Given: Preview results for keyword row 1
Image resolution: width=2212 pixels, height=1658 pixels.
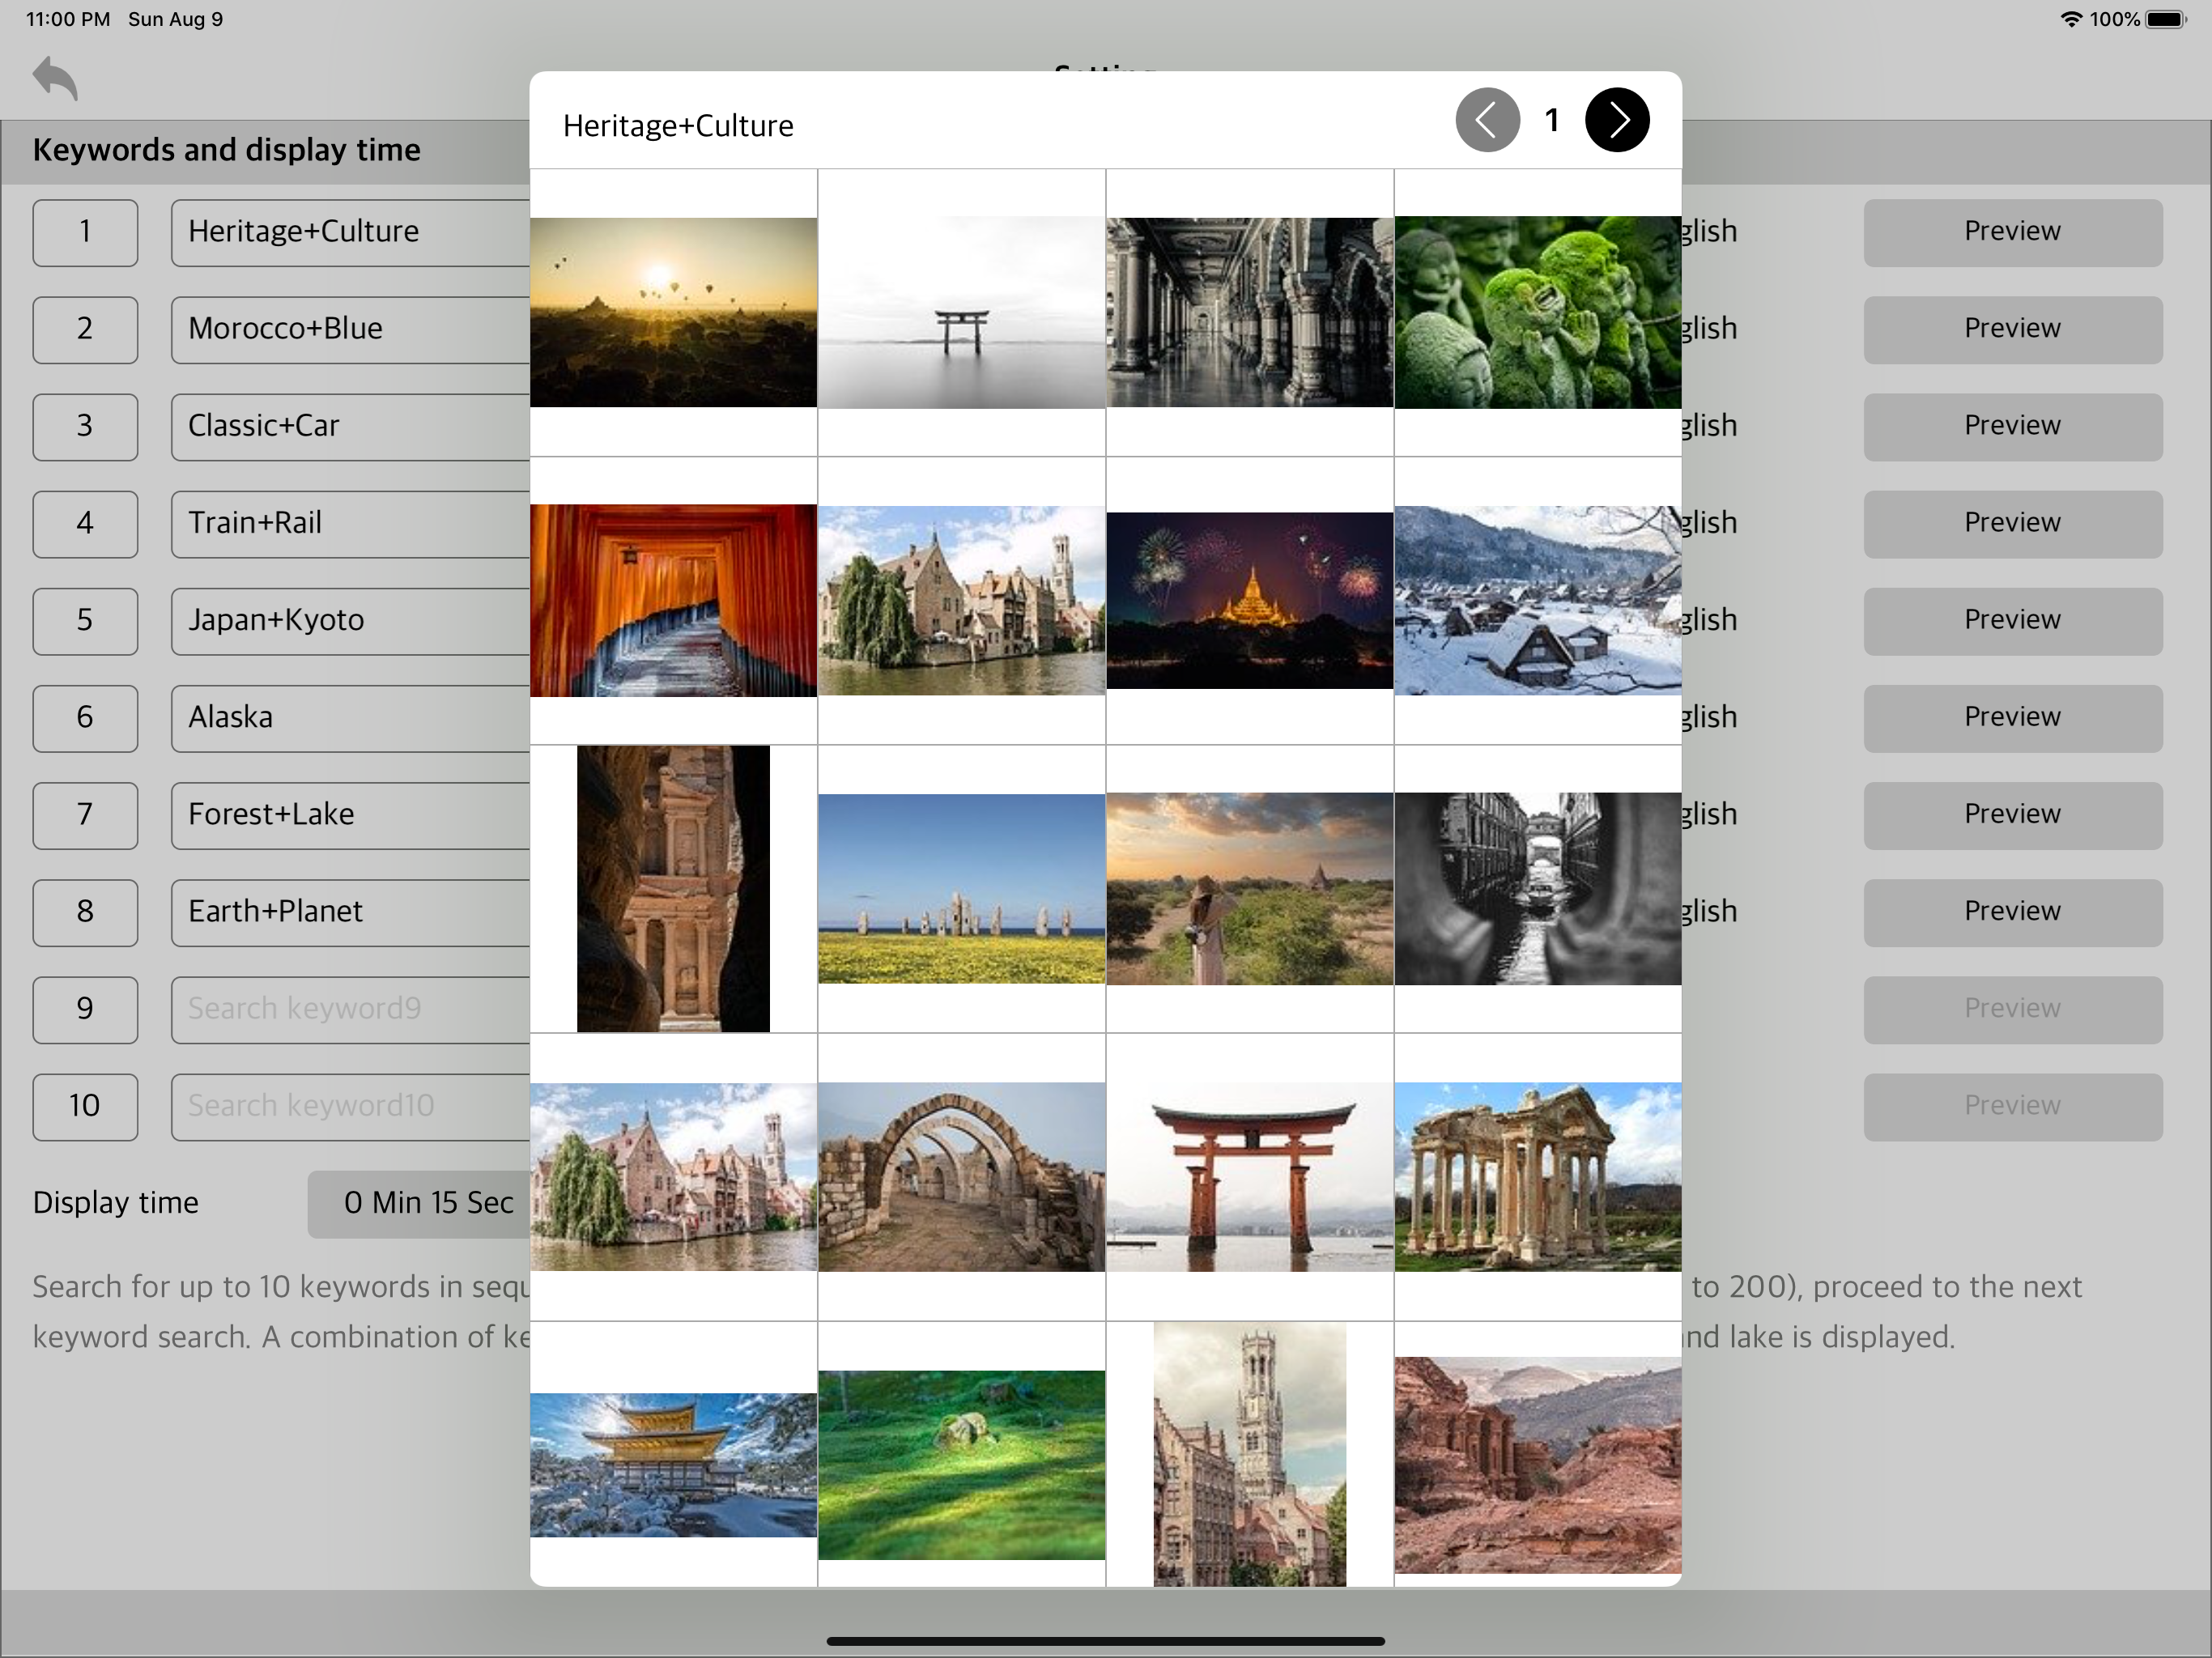Looking at the screenshot, I should point(2012,232).
